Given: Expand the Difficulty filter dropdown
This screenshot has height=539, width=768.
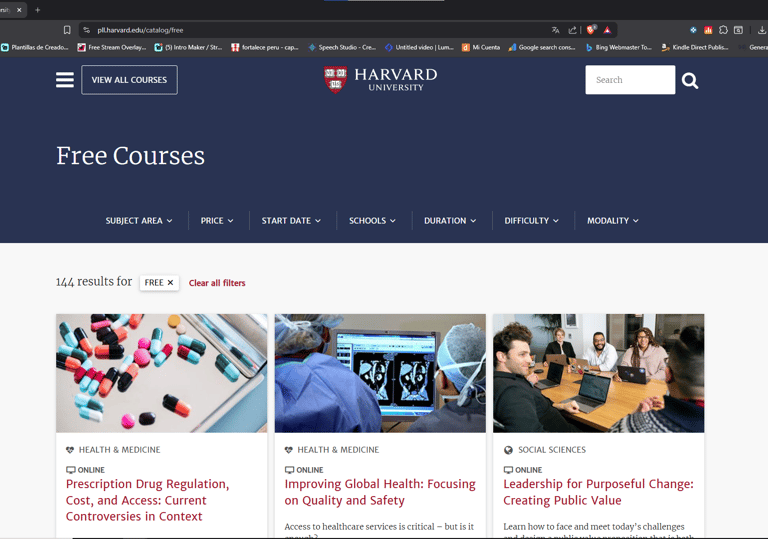Looking at the screenshot, I should (531, 220).
